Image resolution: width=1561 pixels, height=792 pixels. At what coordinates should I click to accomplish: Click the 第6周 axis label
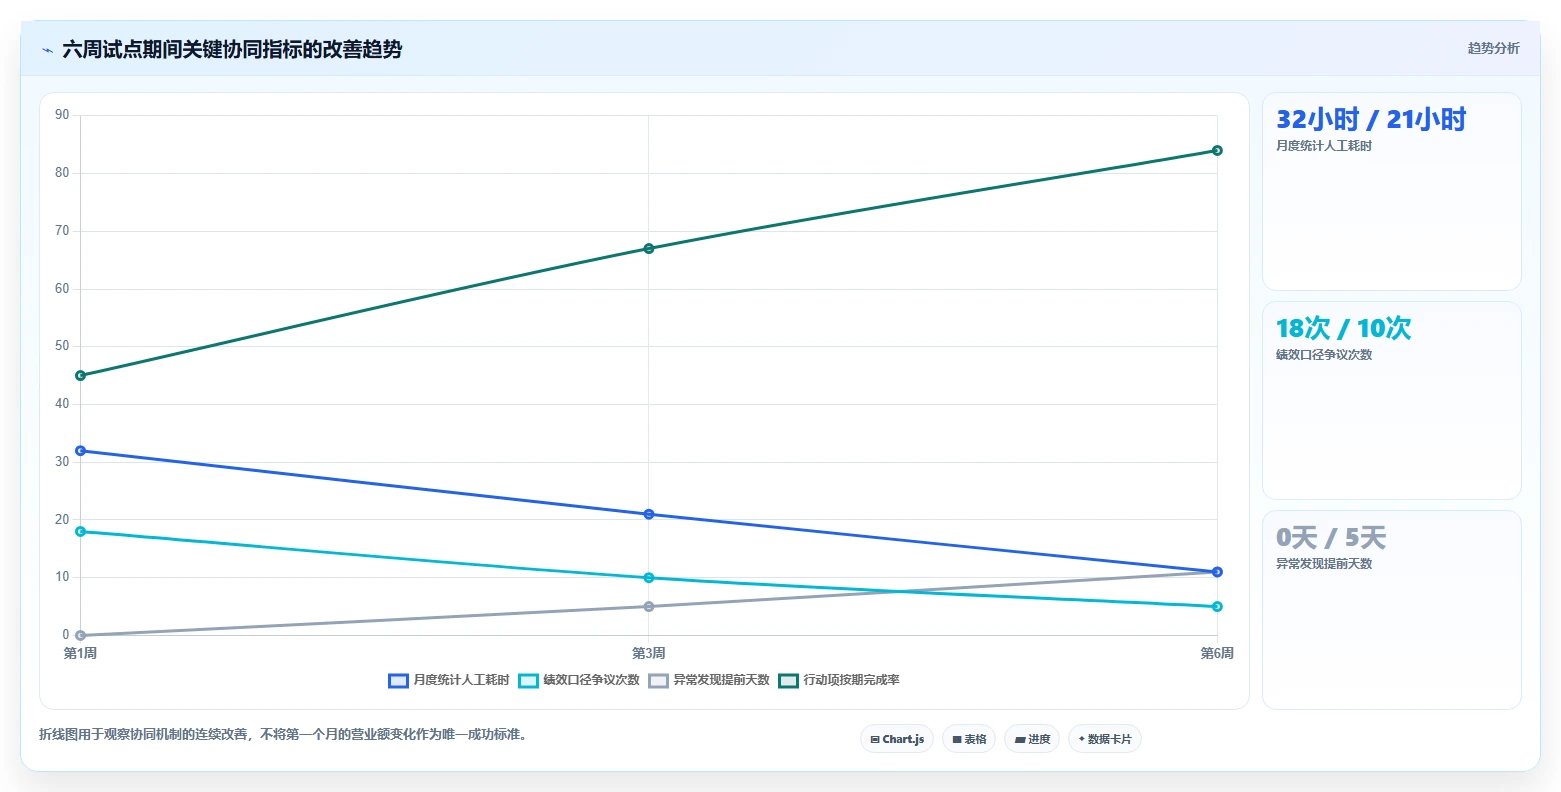pos(1217,653)
